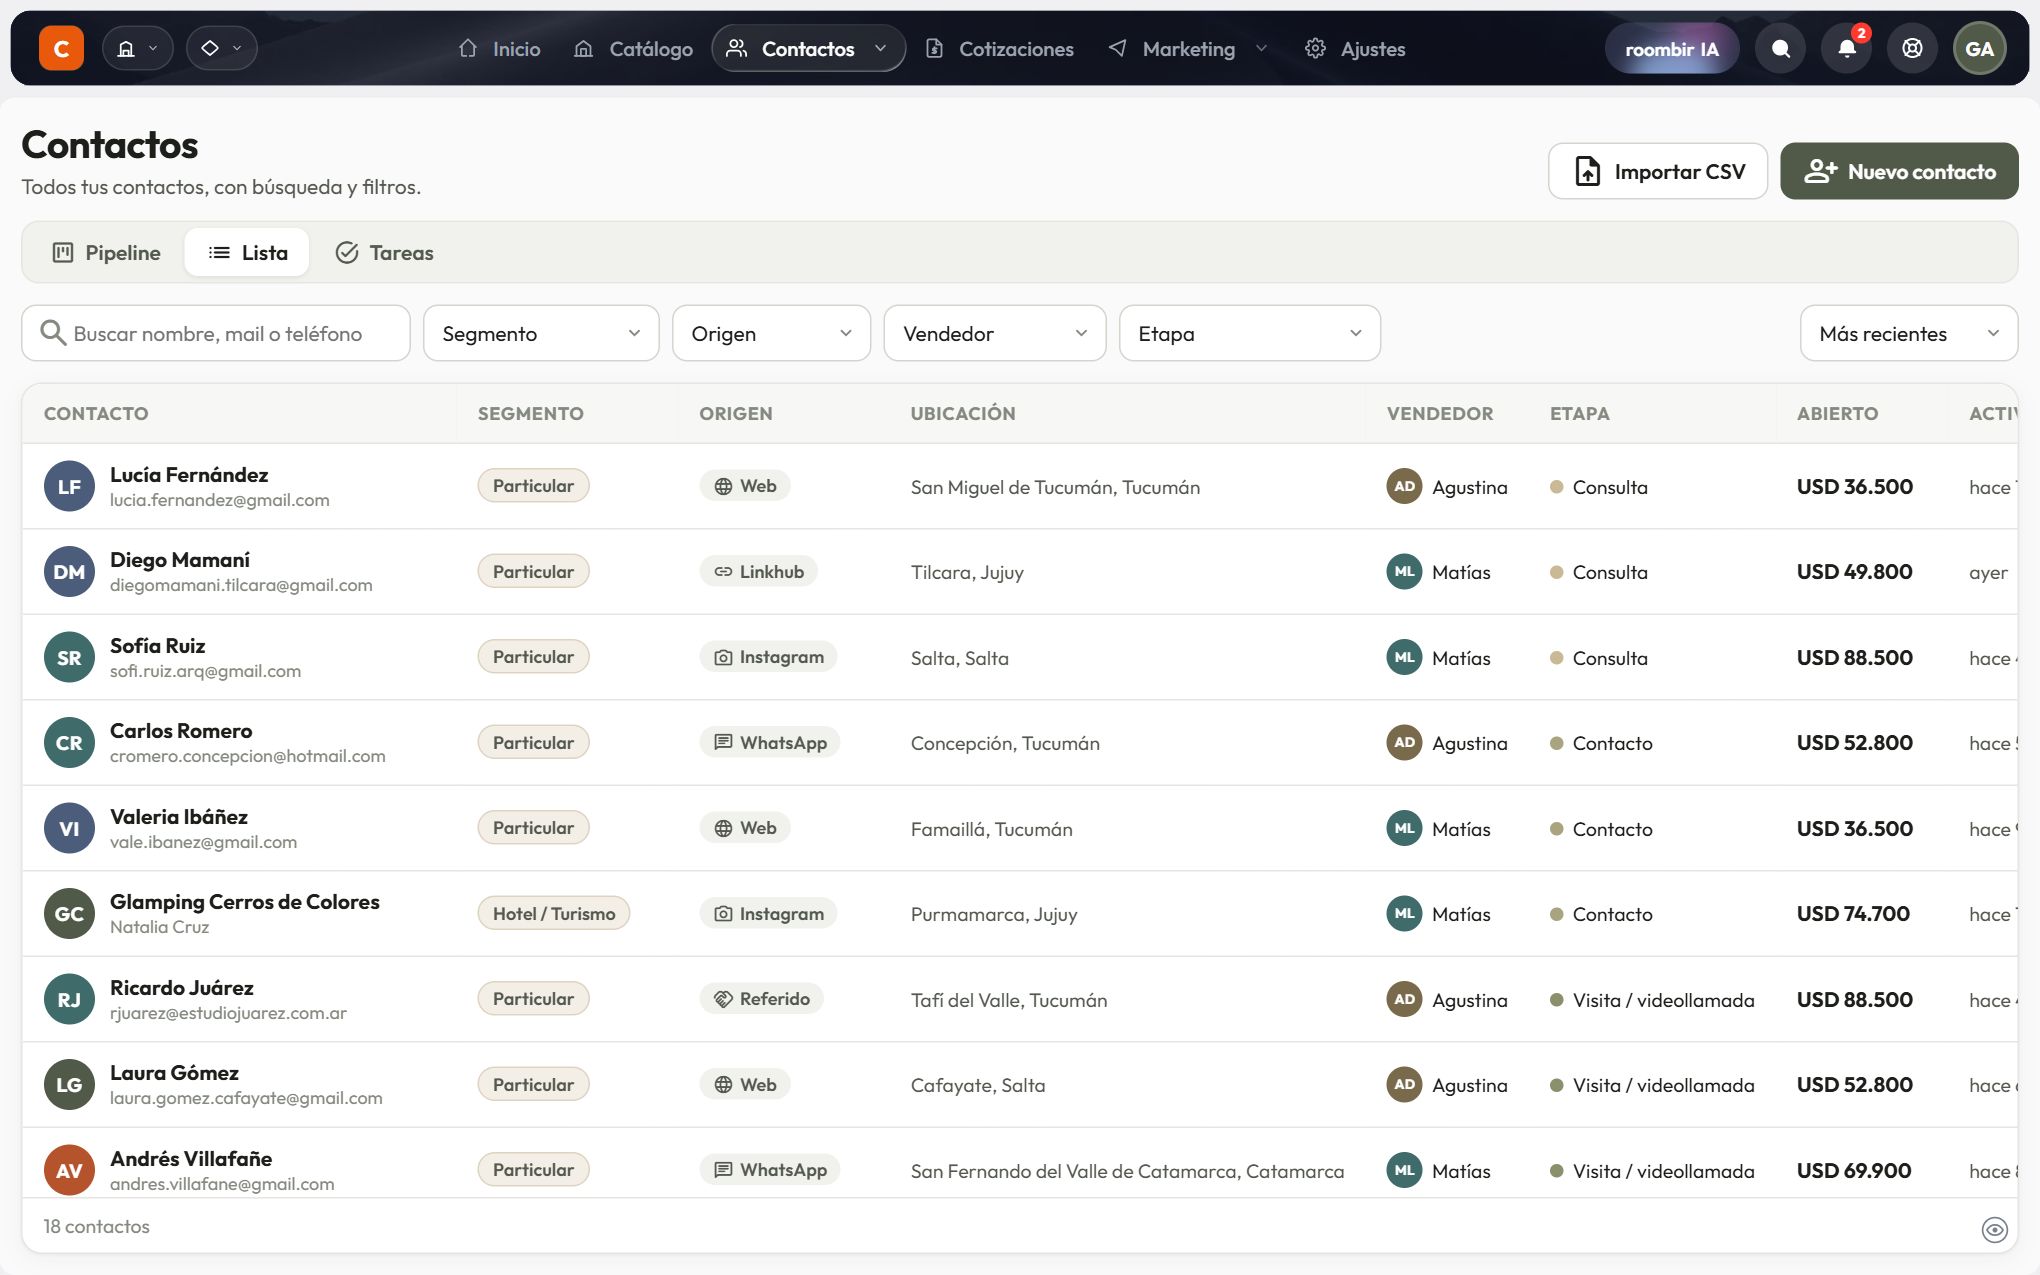This screenshot has height=1275, width=2040.
Task: Click Agustina's AD vendor avatar in Lucía's row
Action: point(1404,486)
